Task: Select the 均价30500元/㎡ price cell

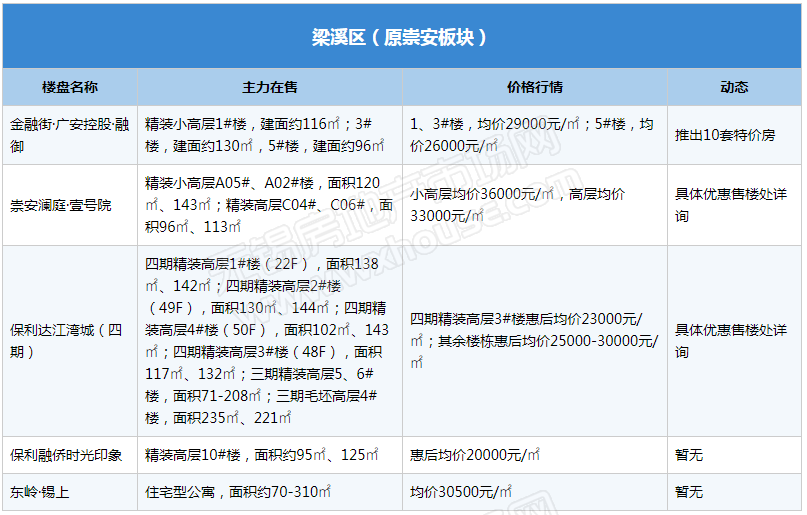Action: tap(535, 493)
